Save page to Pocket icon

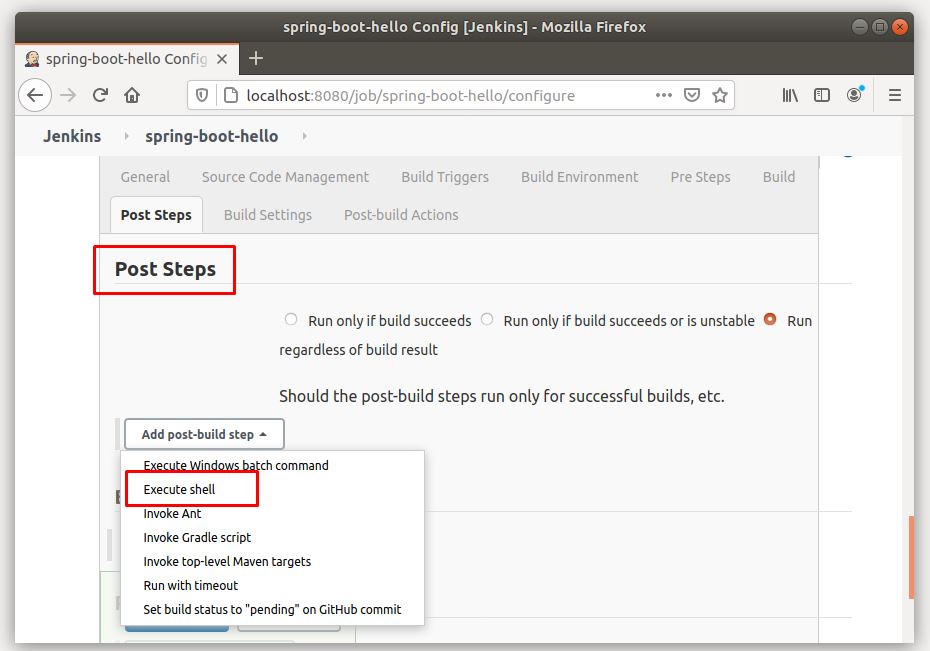(692, 95)
